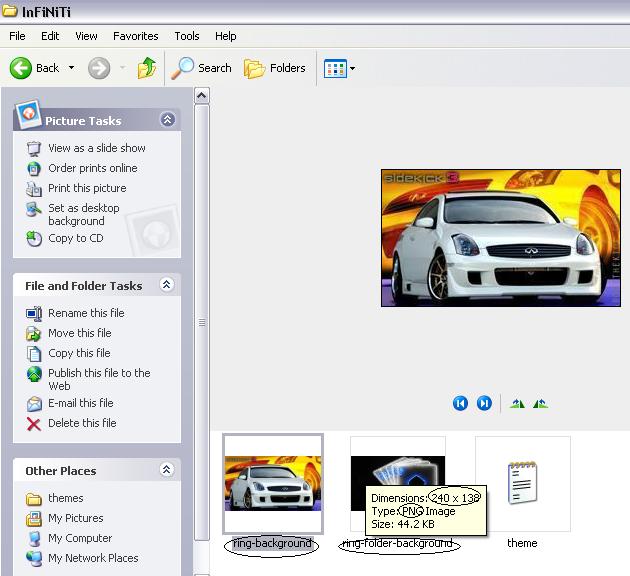Open the Edit menu
630x576 pixels.
tap(50, 36)
